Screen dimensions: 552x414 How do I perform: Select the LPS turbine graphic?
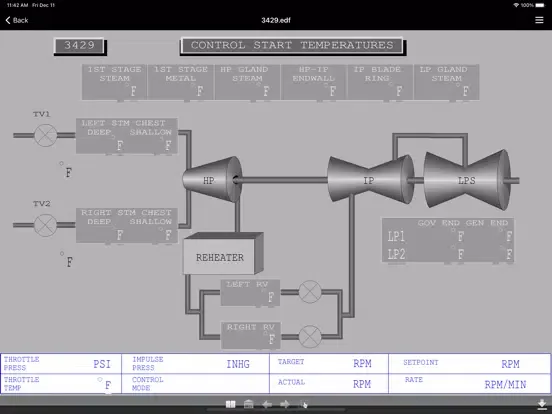[x=468, y=180]
